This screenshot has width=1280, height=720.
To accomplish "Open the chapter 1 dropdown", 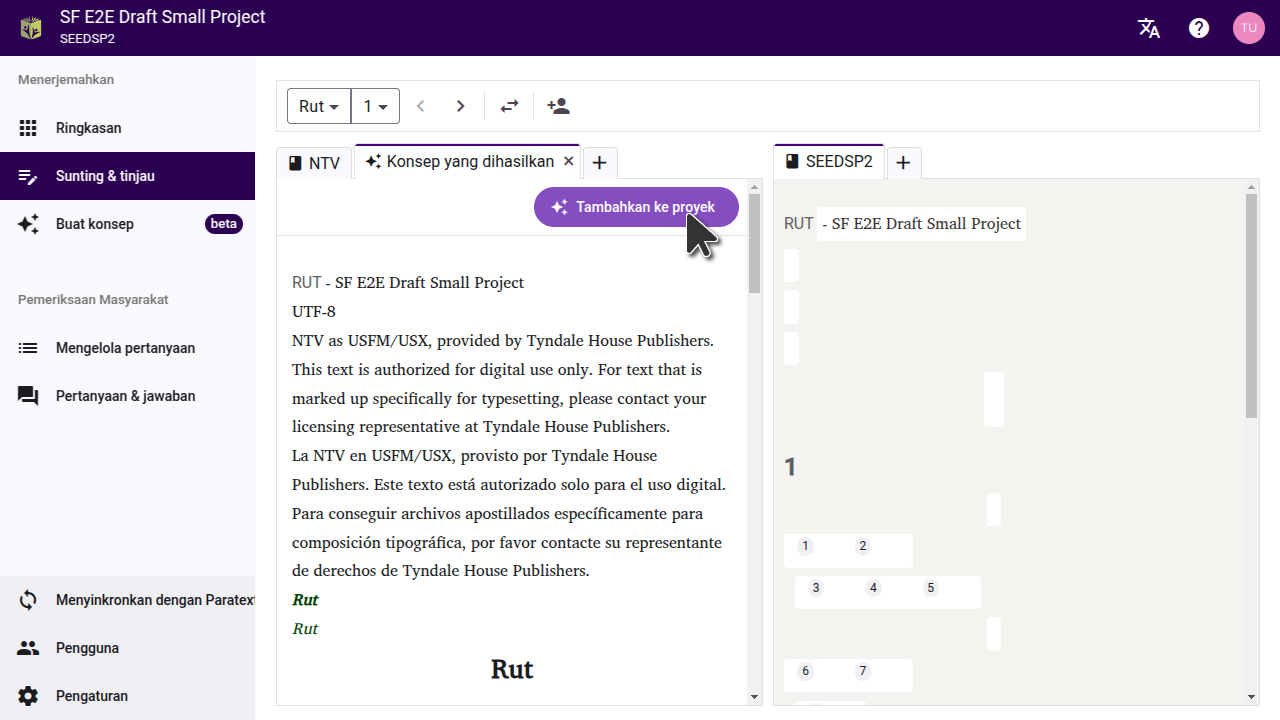I will click(375, 106).
